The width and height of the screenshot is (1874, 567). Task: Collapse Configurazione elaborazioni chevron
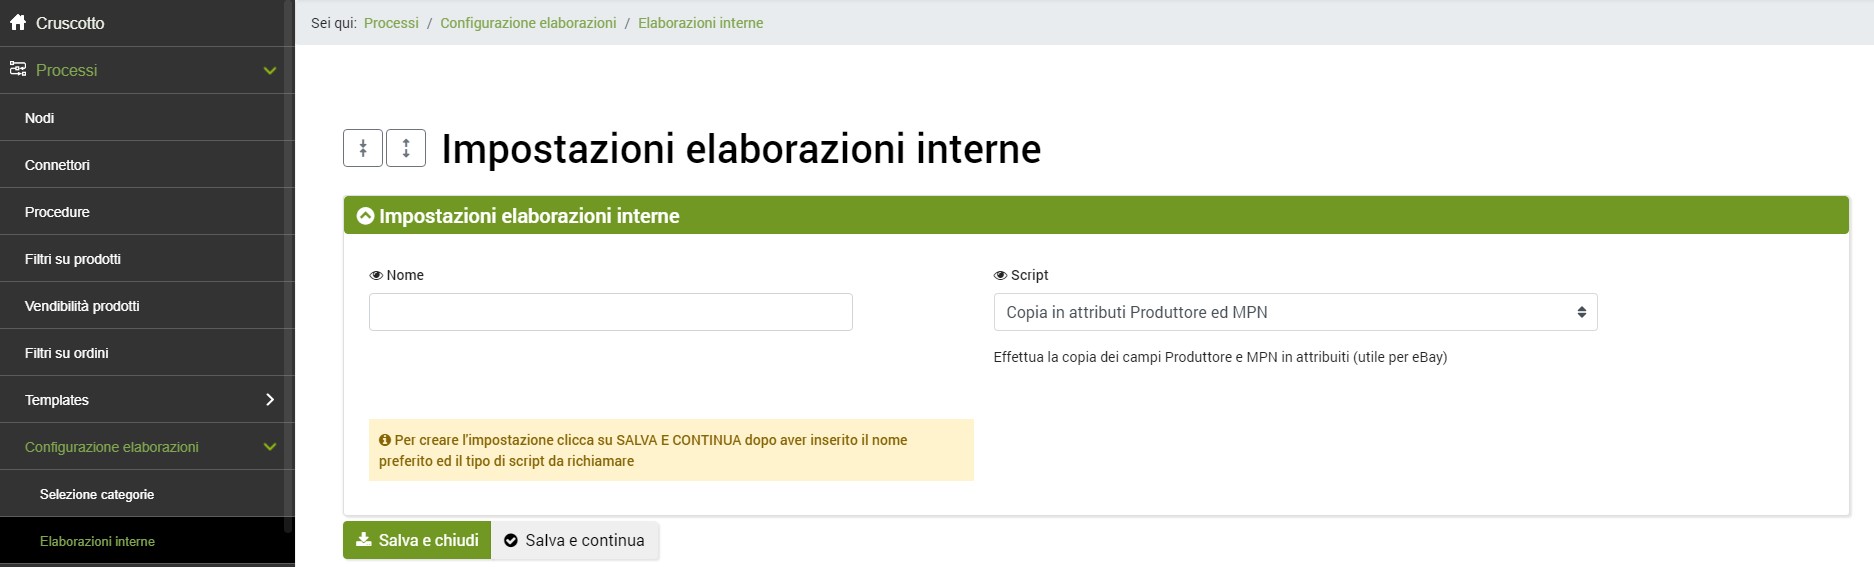[269, 447]
